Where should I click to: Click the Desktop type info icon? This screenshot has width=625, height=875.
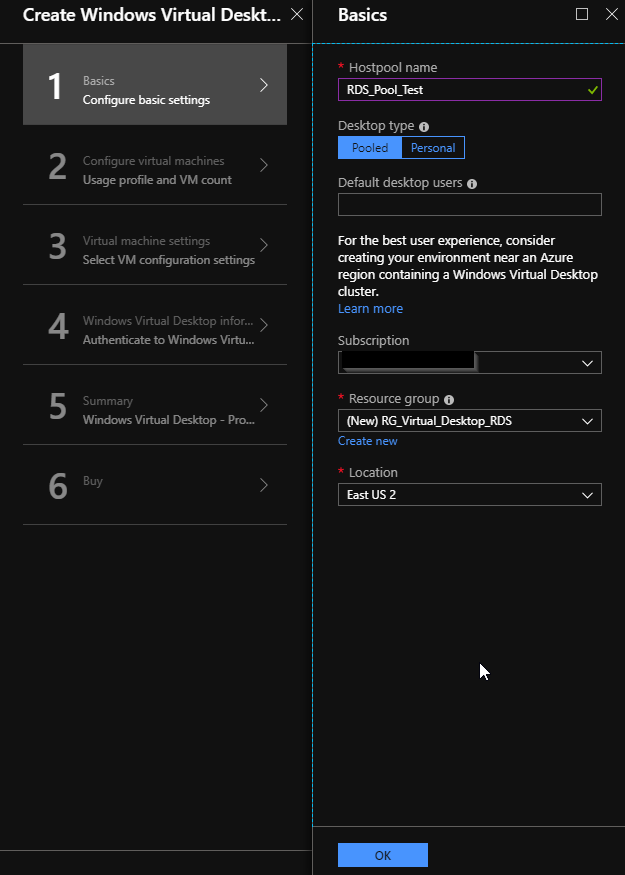click(424, 127)
